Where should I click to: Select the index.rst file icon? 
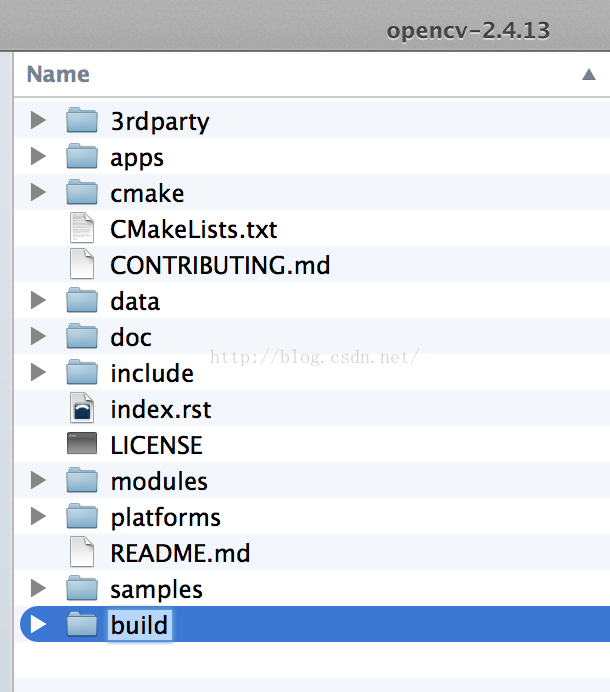click(82, 408)
